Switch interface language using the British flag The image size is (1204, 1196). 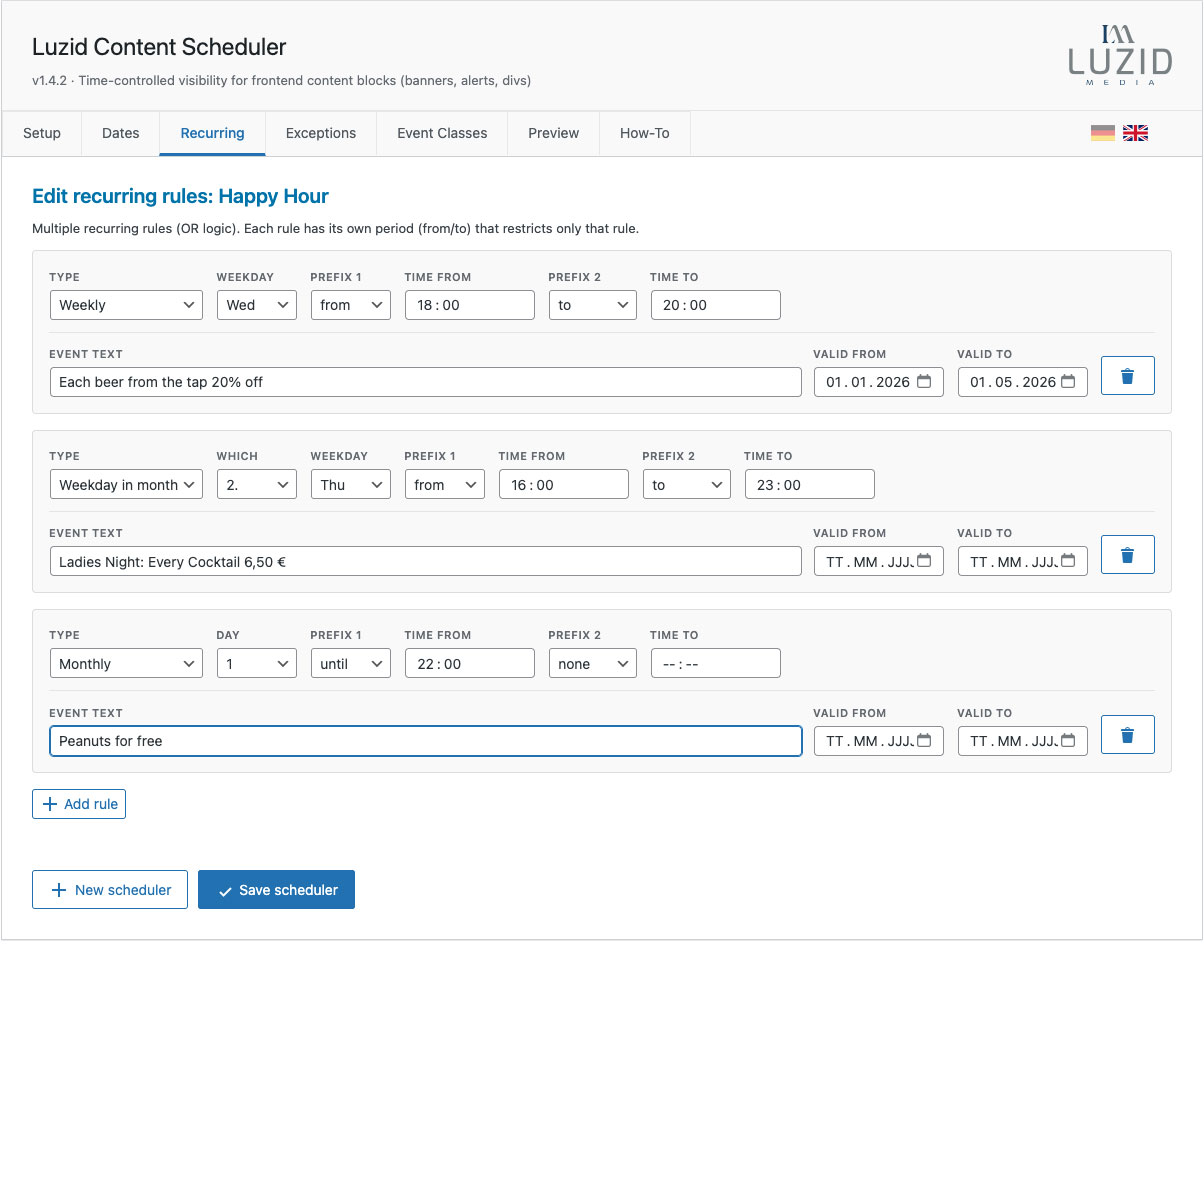(x=1135, y=131)
